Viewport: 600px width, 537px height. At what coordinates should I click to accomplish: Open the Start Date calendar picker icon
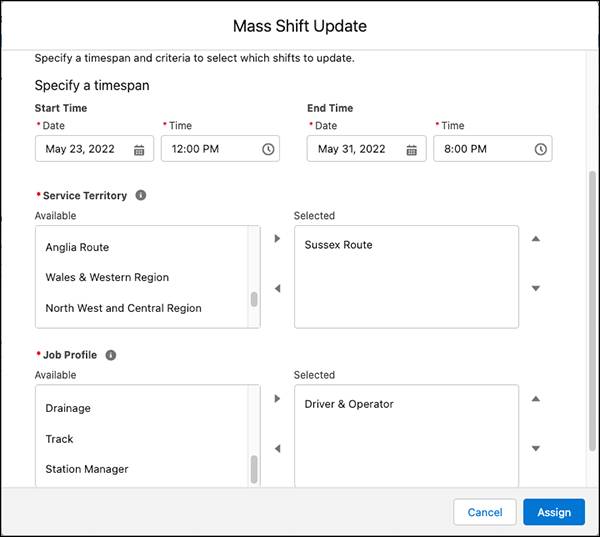coord(139,150)
